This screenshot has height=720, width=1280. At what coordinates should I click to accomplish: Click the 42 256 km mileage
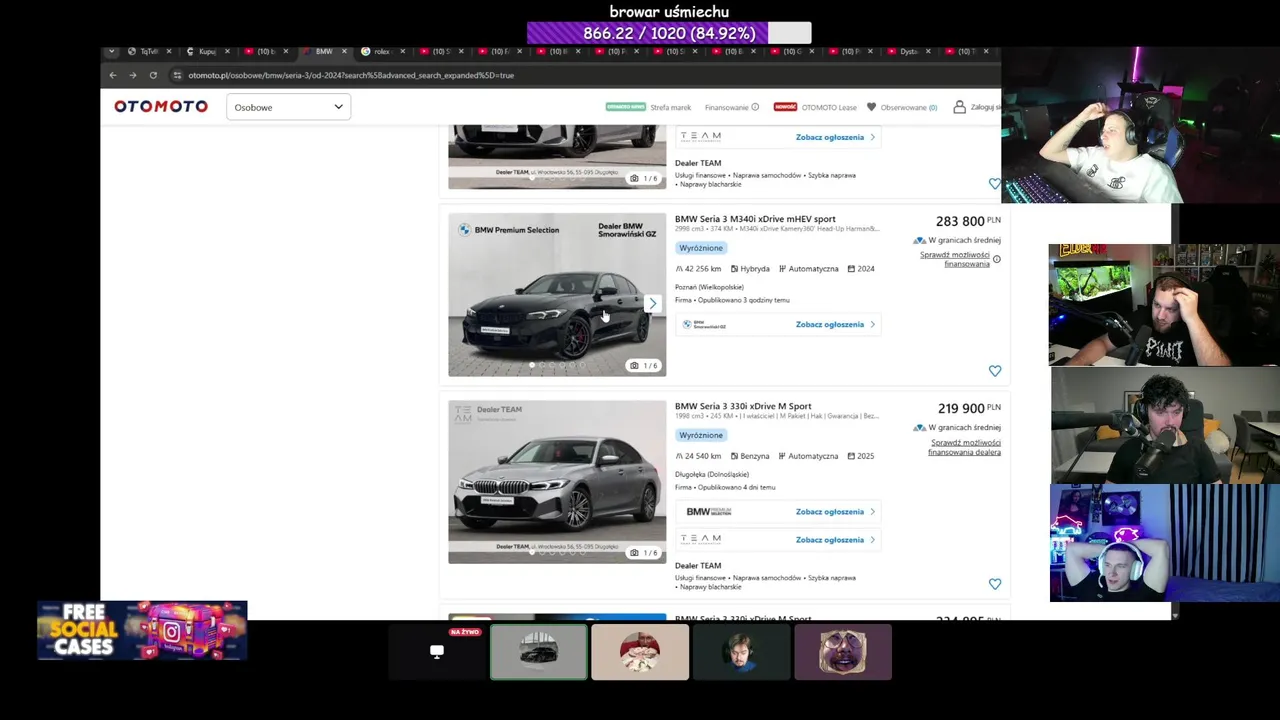point(703,269)
